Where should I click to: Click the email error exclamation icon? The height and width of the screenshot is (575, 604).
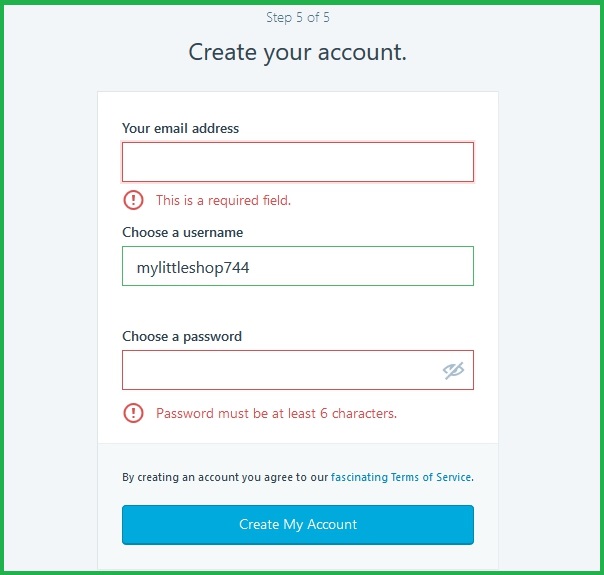point(133,200)
